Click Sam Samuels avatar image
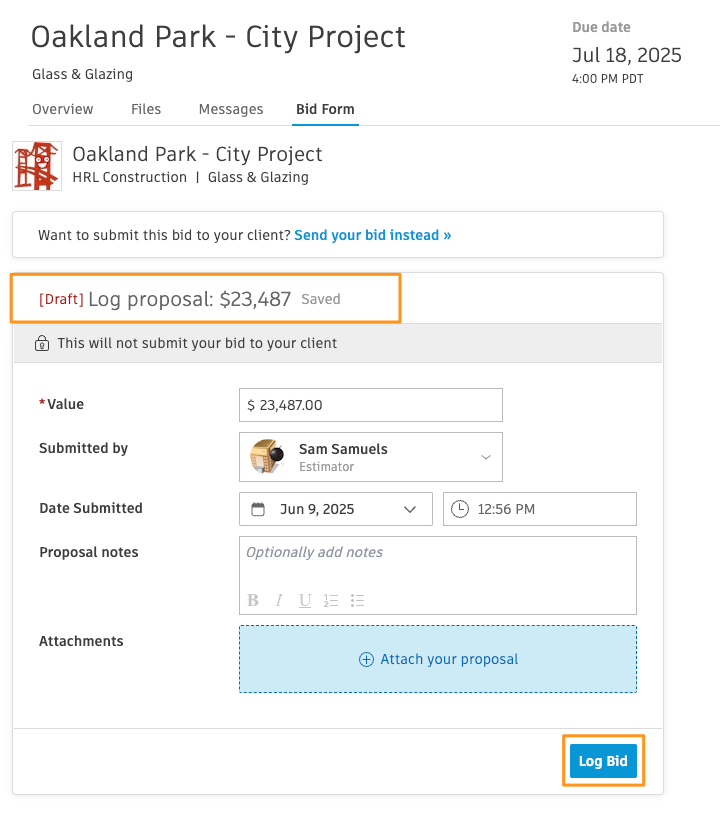 point(266,456)
